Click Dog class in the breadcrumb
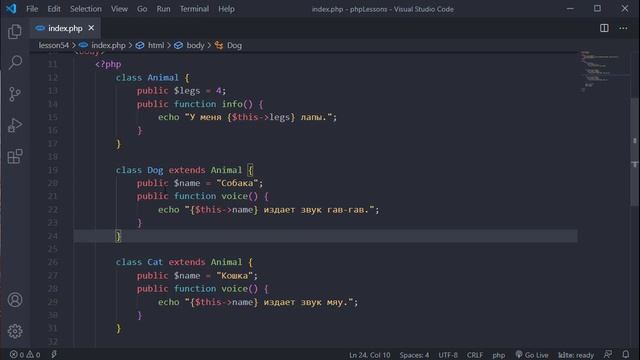 (x=234, y=45)
